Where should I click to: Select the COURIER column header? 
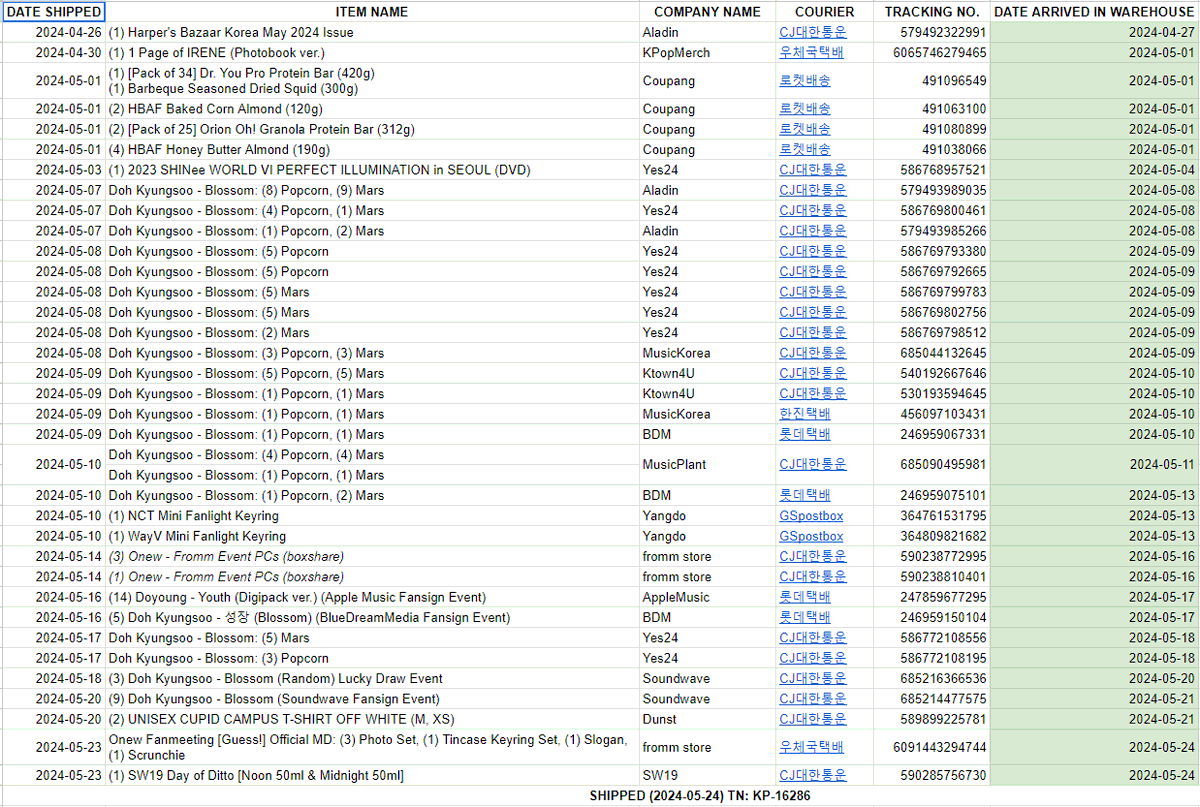pyautogui.click(x=825, y=12)
